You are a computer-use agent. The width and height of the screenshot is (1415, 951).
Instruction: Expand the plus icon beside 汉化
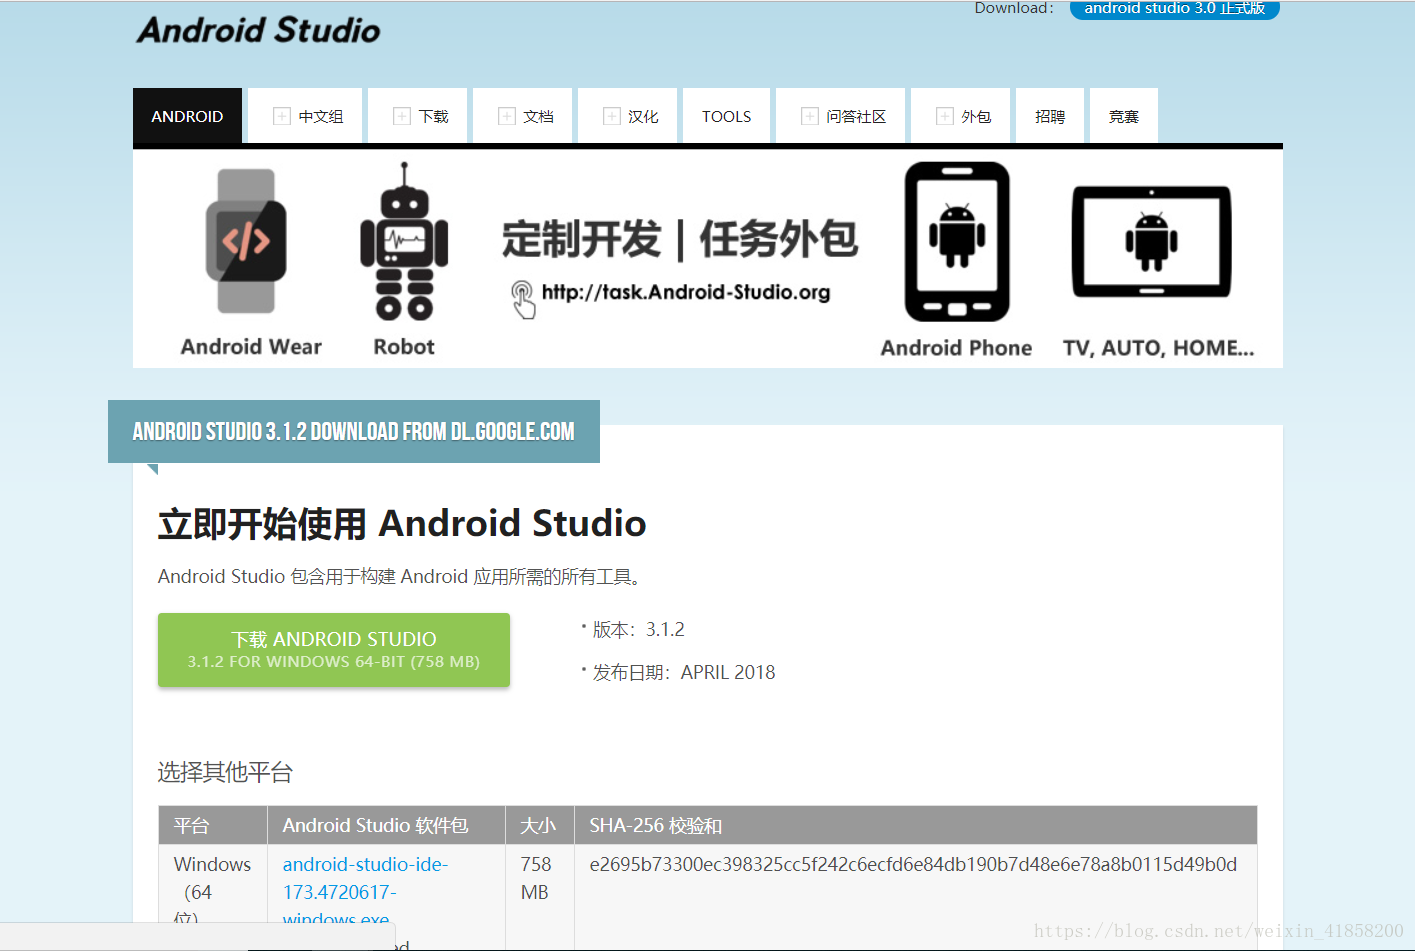612,116
